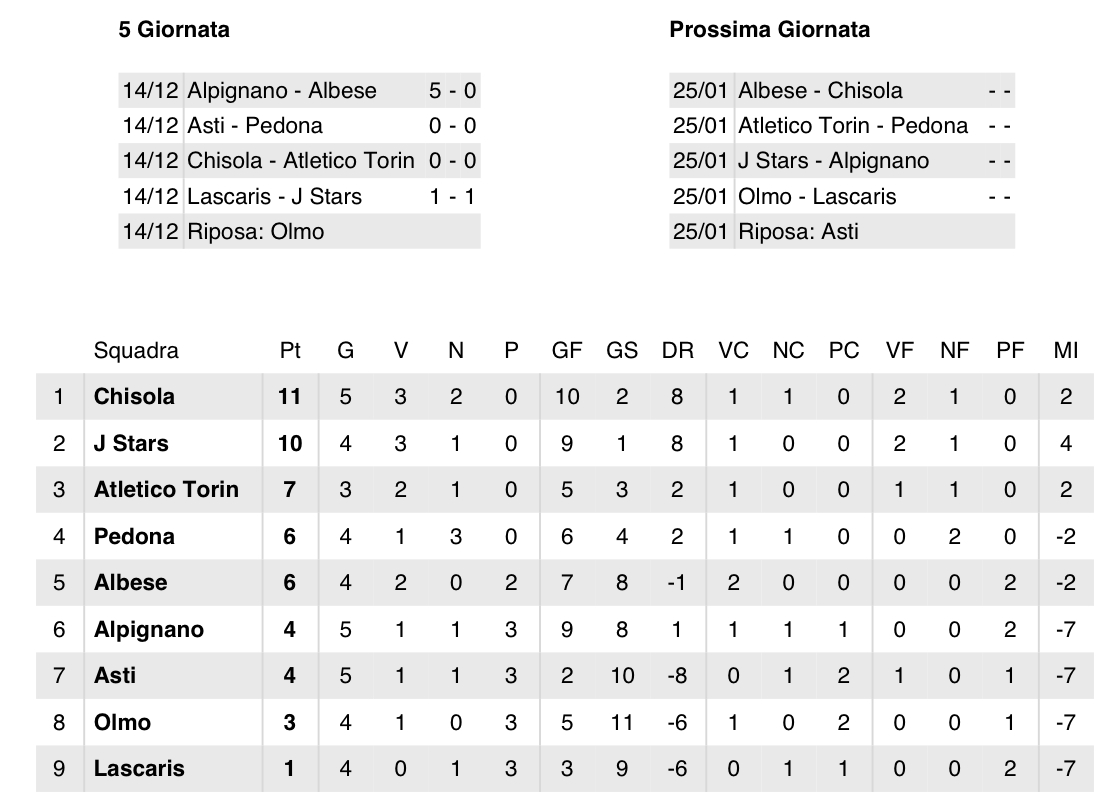This screenshot has height=796, width=1112.
Task: Click the Squadra column header
Action: [x=136, y=350]
